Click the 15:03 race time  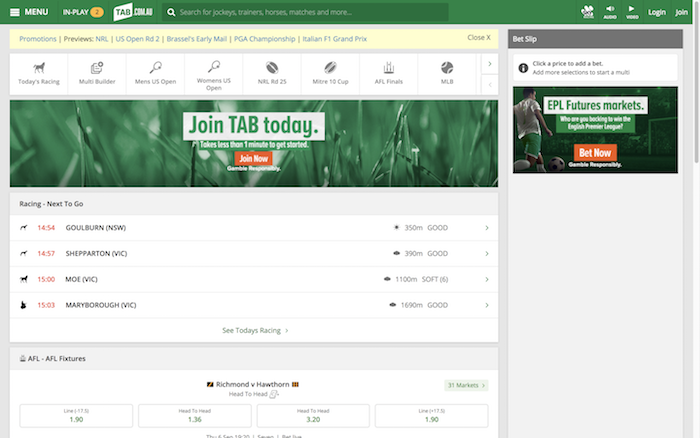(46, 305)
